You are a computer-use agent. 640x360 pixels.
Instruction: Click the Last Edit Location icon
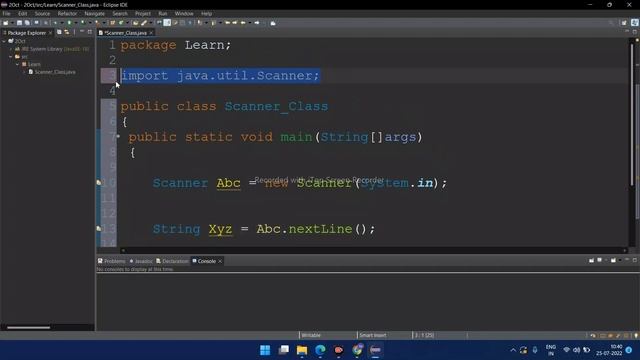227,23
